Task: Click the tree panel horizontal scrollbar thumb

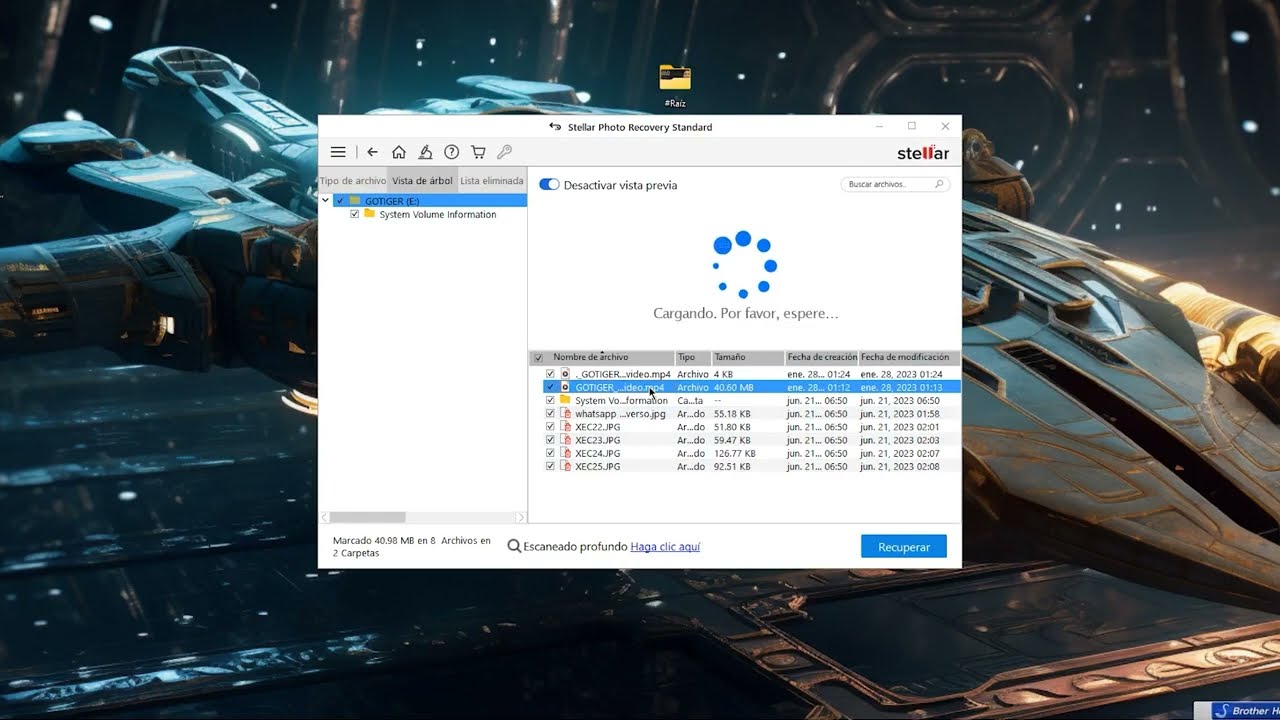Action: pyautogui.click(x=367, y=517)
